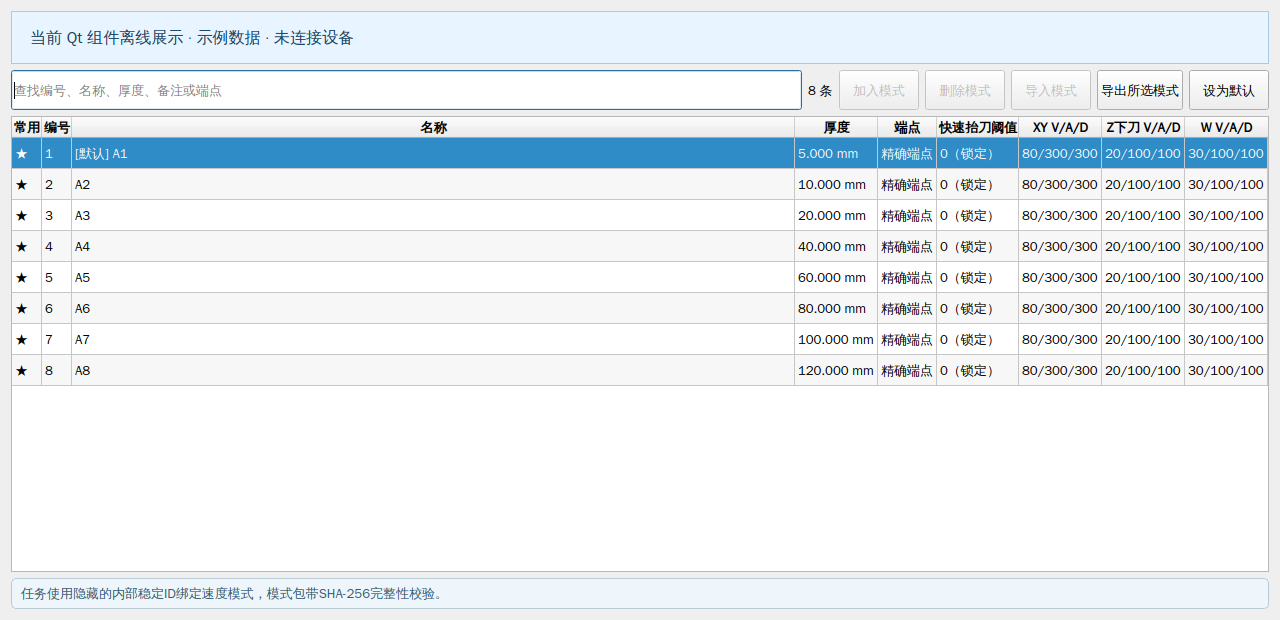Select the row named A2

(x=640, y=185)
